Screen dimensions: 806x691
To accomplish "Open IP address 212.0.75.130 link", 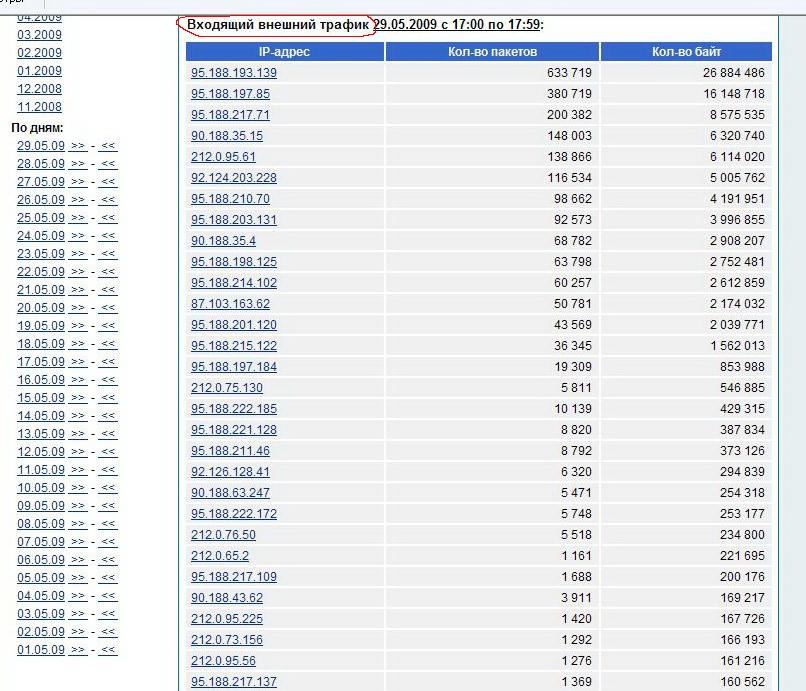I will point(227,388).
